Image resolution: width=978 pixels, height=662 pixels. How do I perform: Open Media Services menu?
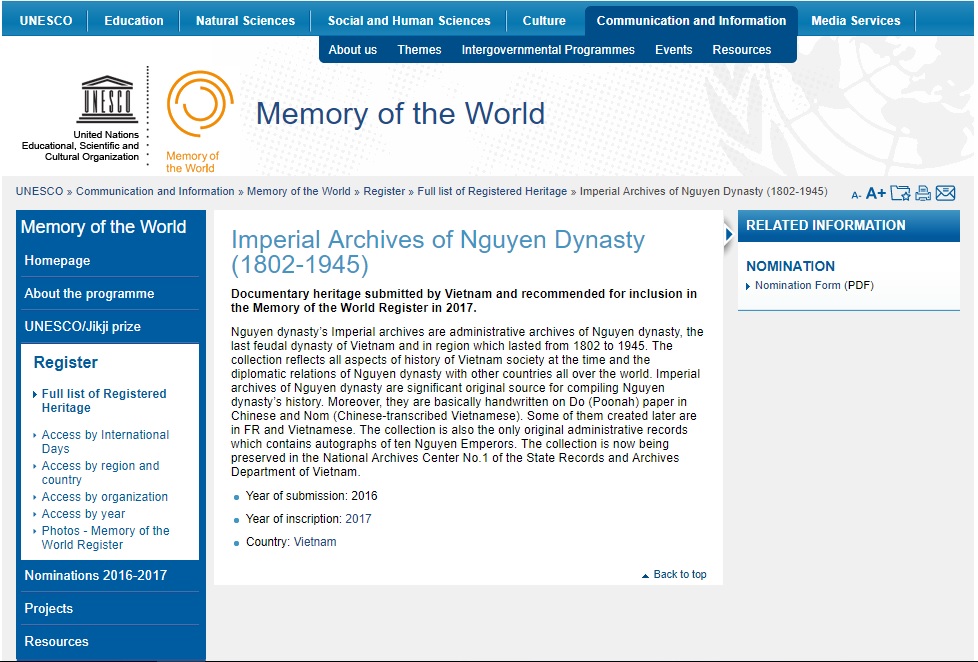[x=856, y=21]
